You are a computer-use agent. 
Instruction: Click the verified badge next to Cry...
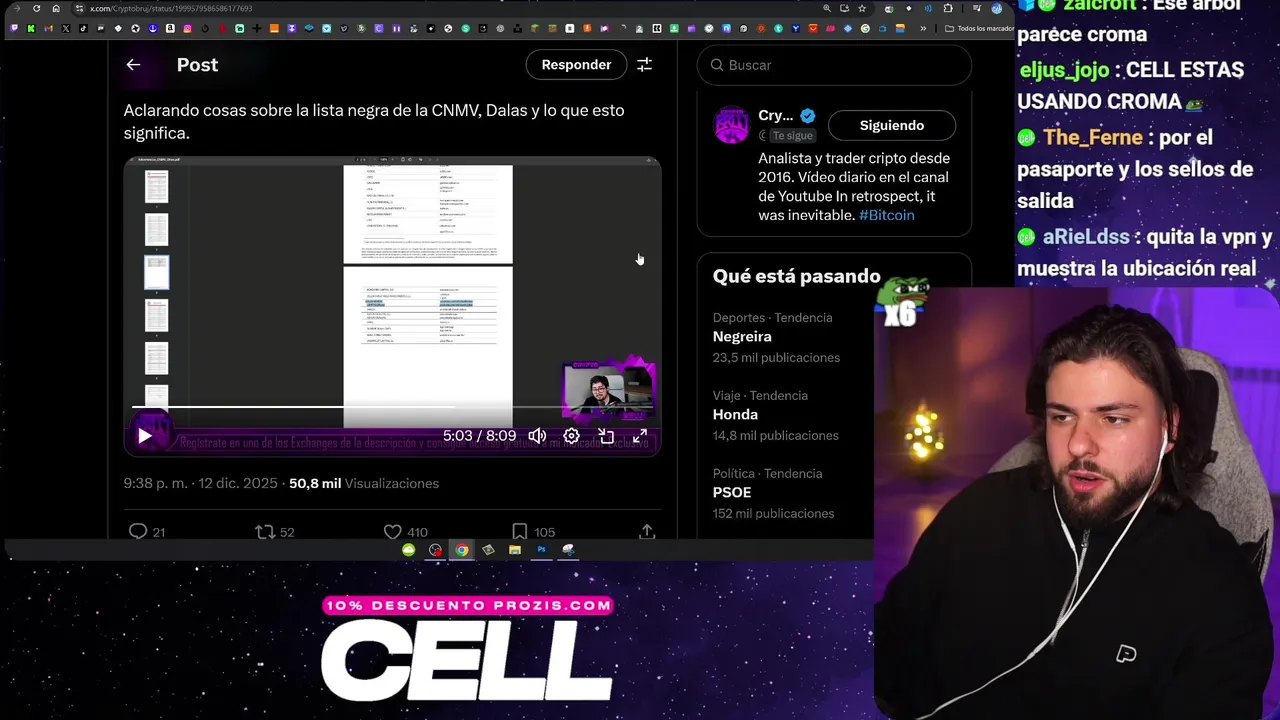tap(807, 116)
